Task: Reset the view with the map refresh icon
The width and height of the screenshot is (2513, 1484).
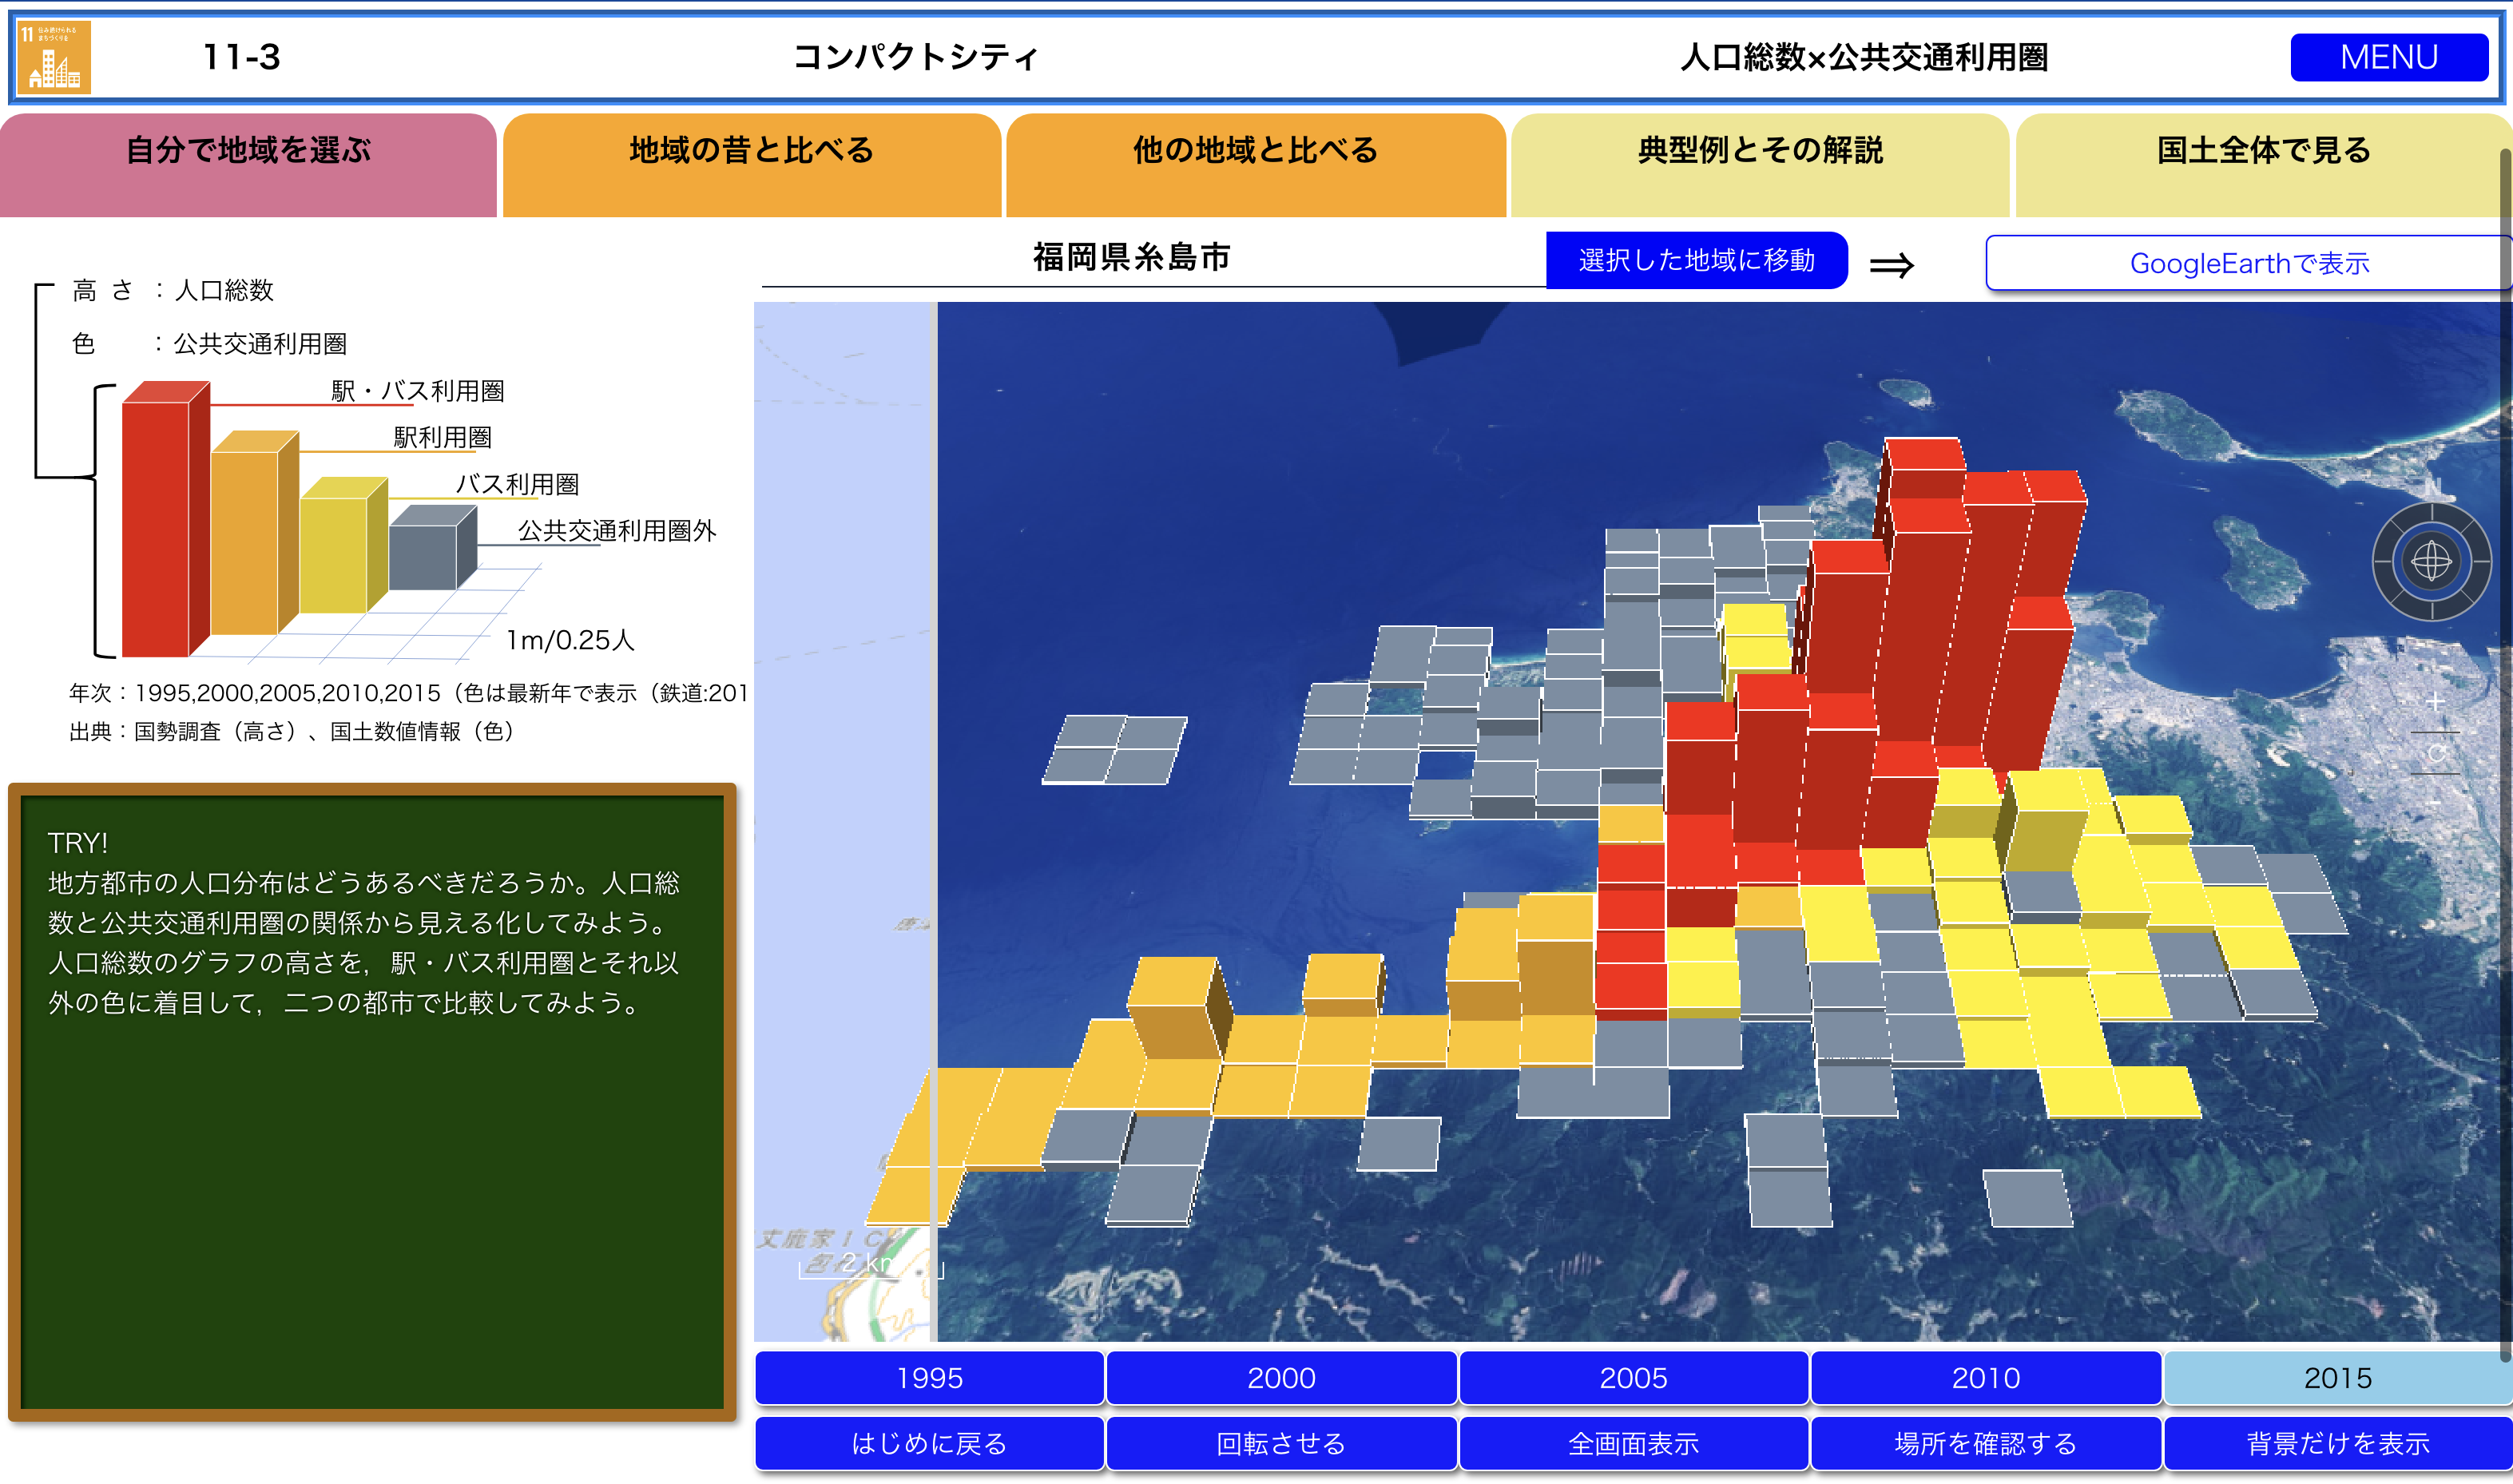Action: click(x=2436, y=753)
